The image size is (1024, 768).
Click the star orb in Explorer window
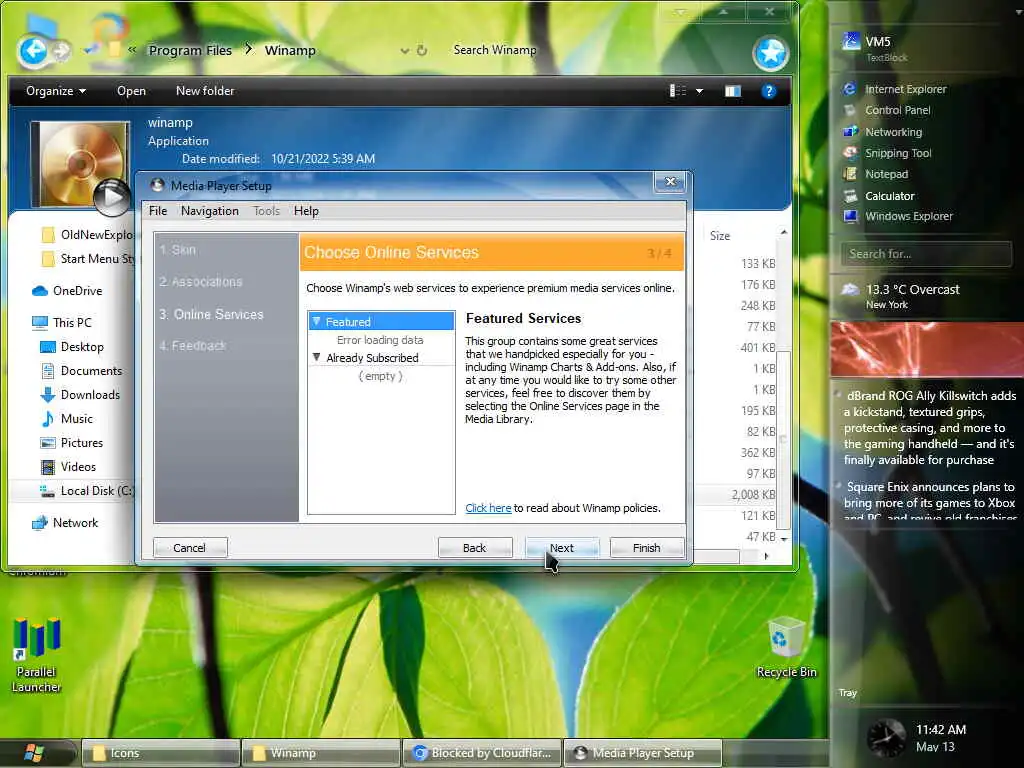point(771,53)
